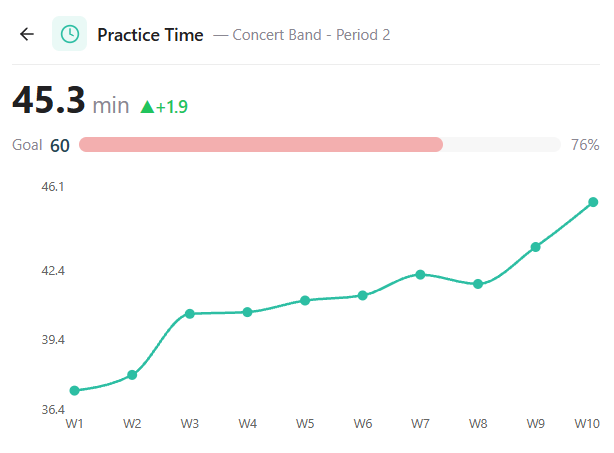The height and width of the screenshot is (453, 614).
Task: Click the Goal 60 label
Action: click(x=41, y=145)
